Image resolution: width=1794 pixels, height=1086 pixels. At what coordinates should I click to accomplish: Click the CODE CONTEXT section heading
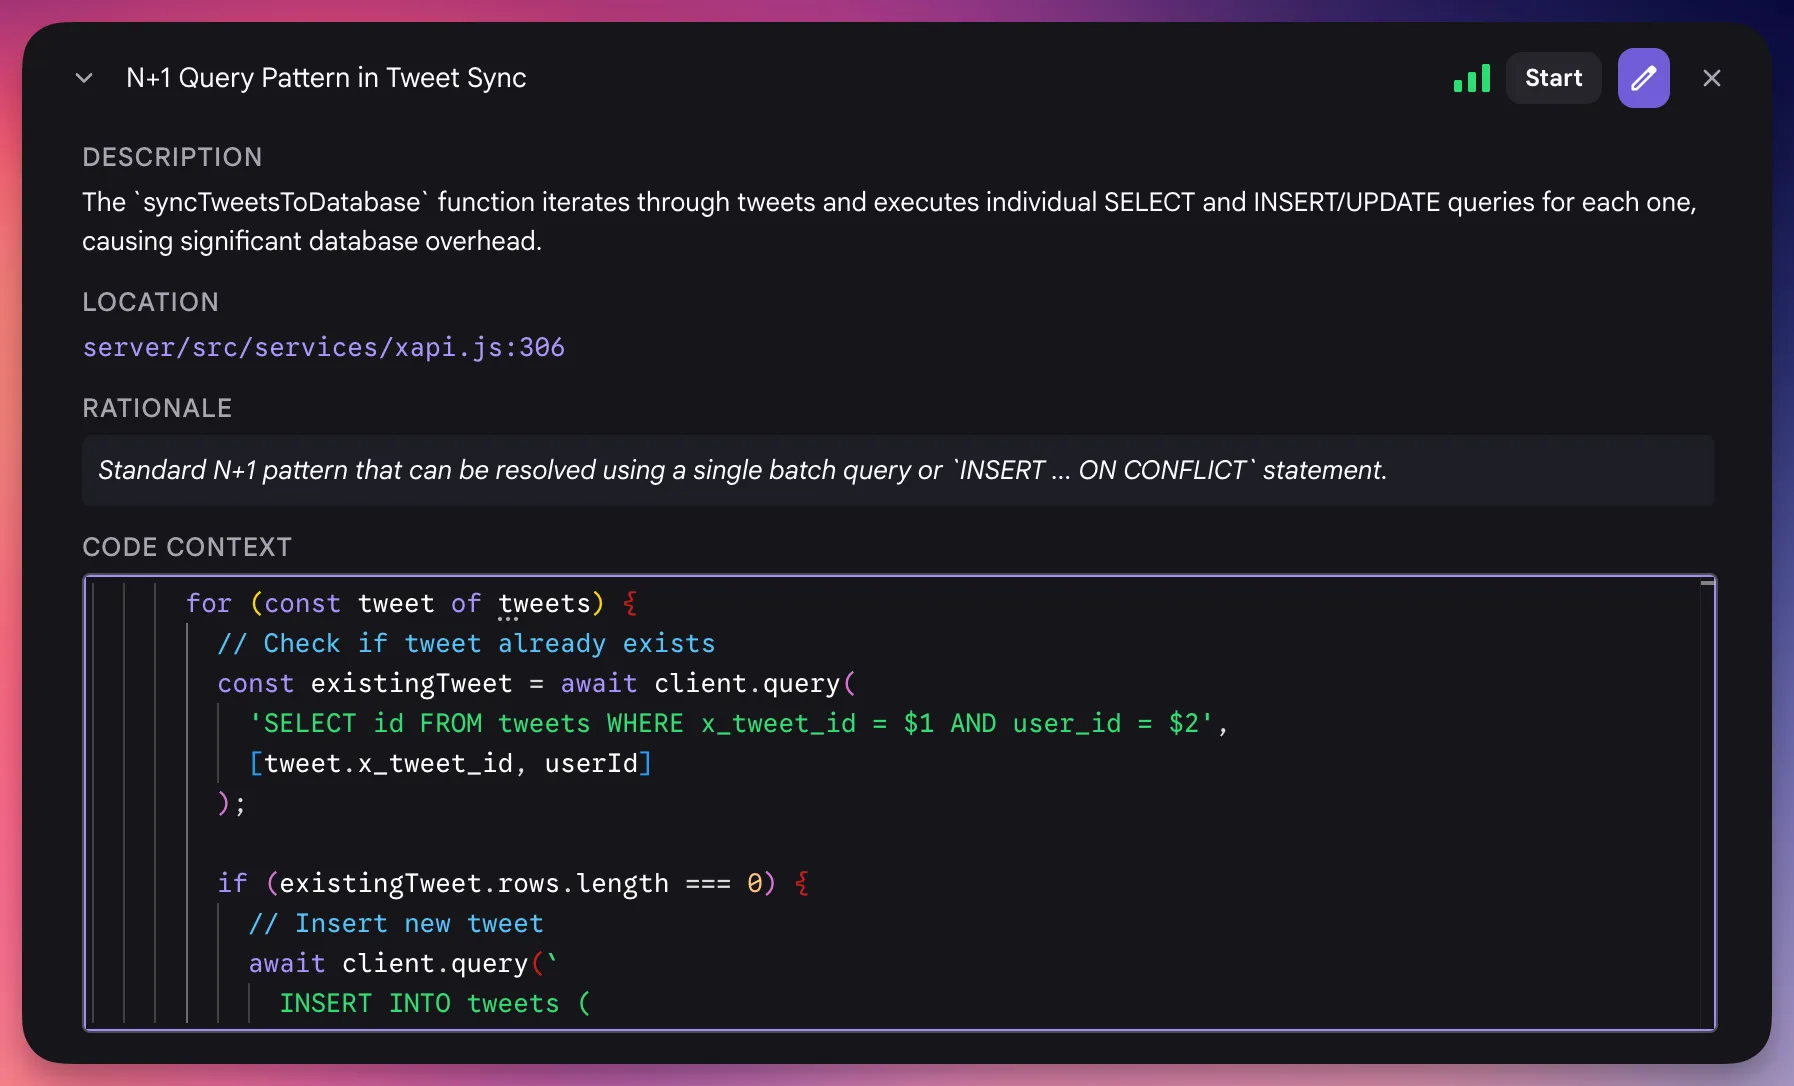(187, 547)
